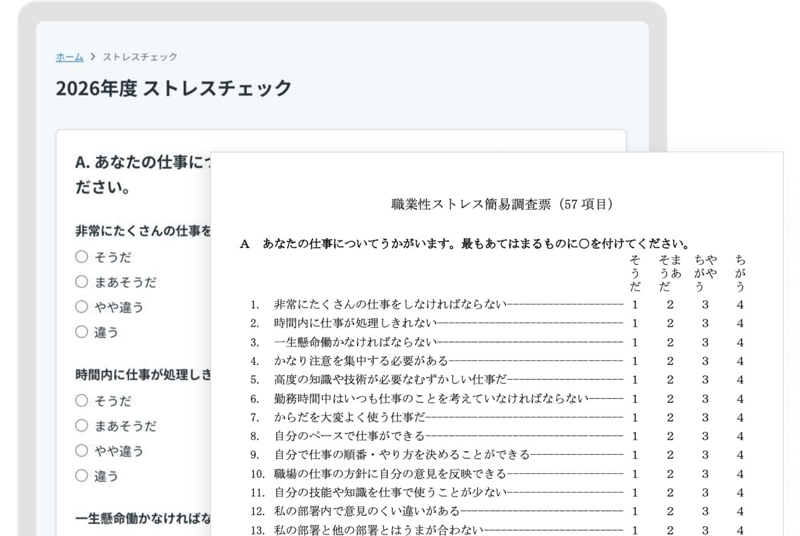Click the まあそうだ column header in survey sheet
Screen dimensions: 800x536
tap(670, 273)
